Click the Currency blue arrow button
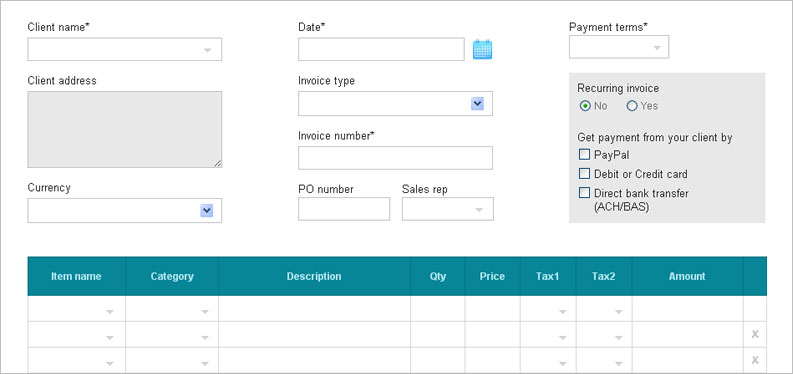Screen dimensions: 793x374 [206, 211]
